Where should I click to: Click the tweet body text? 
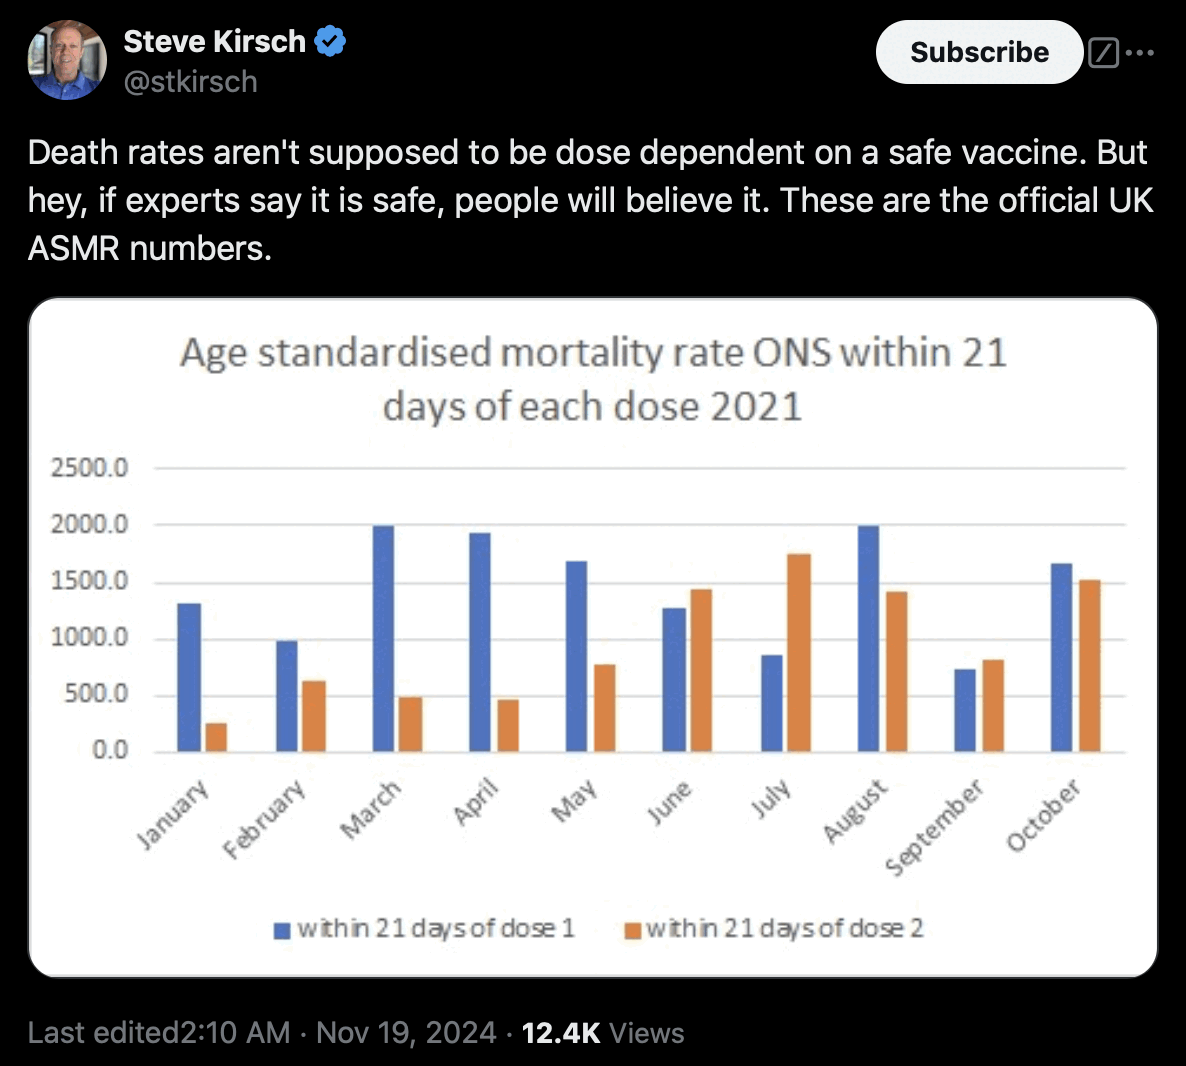click(x=590, y=200)
